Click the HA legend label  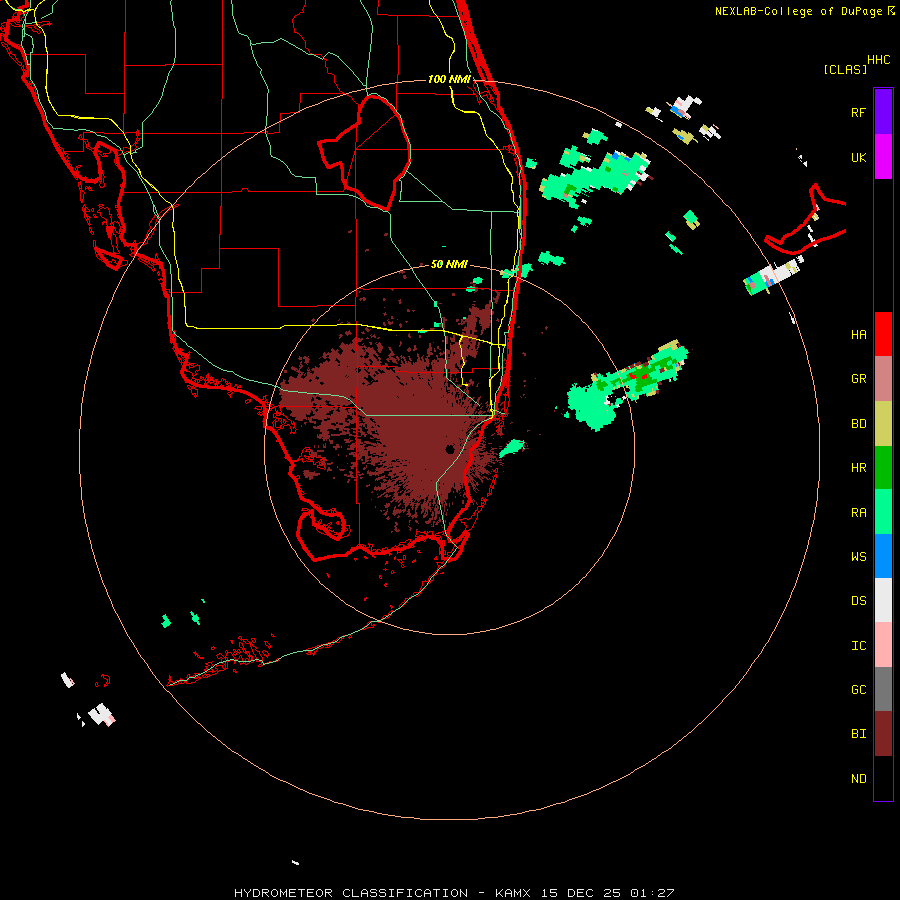pos(859,334)
